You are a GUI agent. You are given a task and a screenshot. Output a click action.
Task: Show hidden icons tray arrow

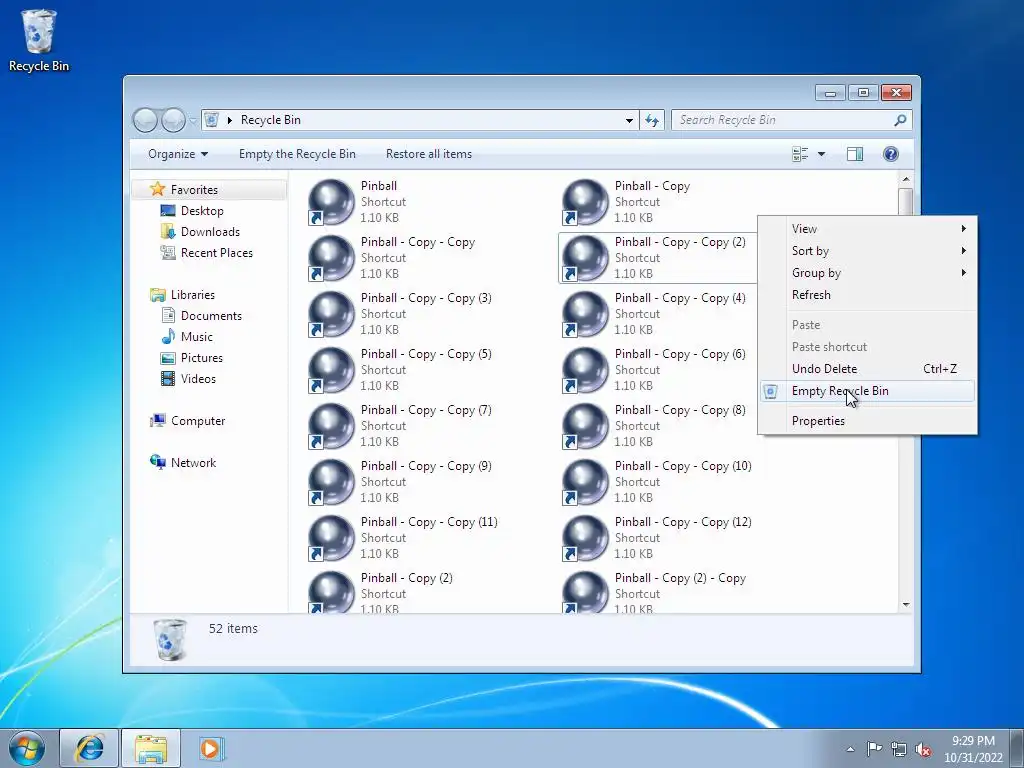[x=850, y=749]
